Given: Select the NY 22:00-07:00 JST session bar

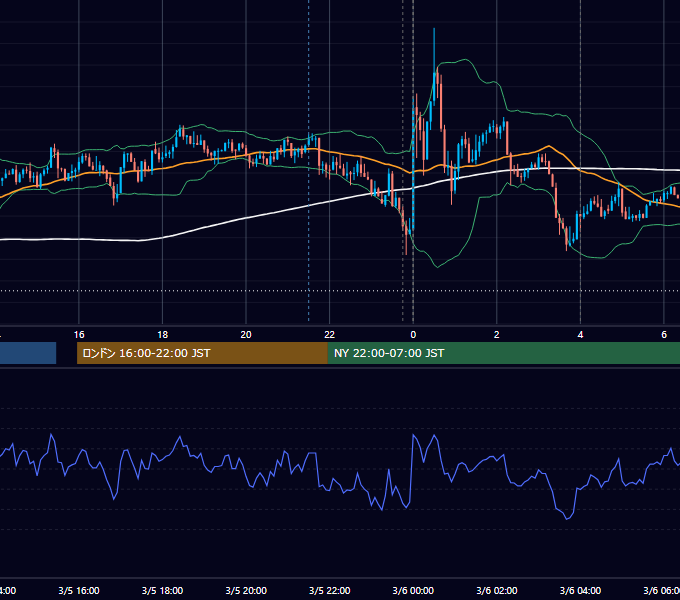Looking at the screenshot, I should [503, 353].
